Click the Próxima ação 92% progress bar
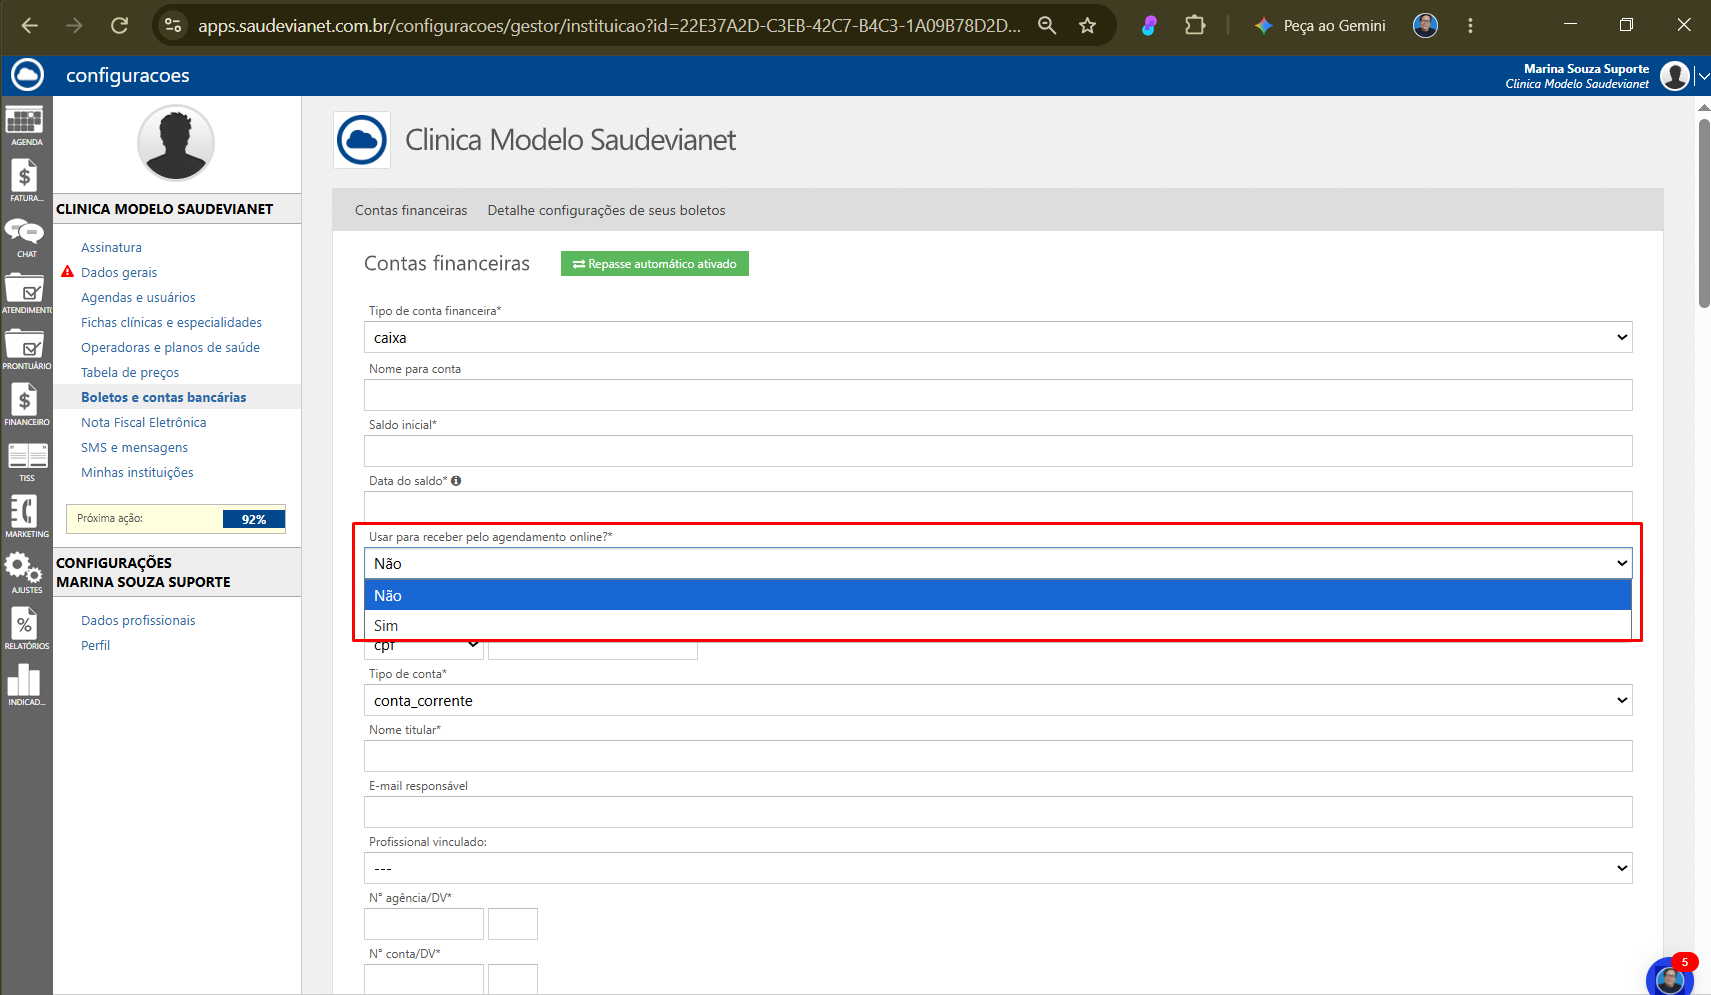Viewport: 1711px width, 995px height. pyautogui.click(x=176, y=519)
